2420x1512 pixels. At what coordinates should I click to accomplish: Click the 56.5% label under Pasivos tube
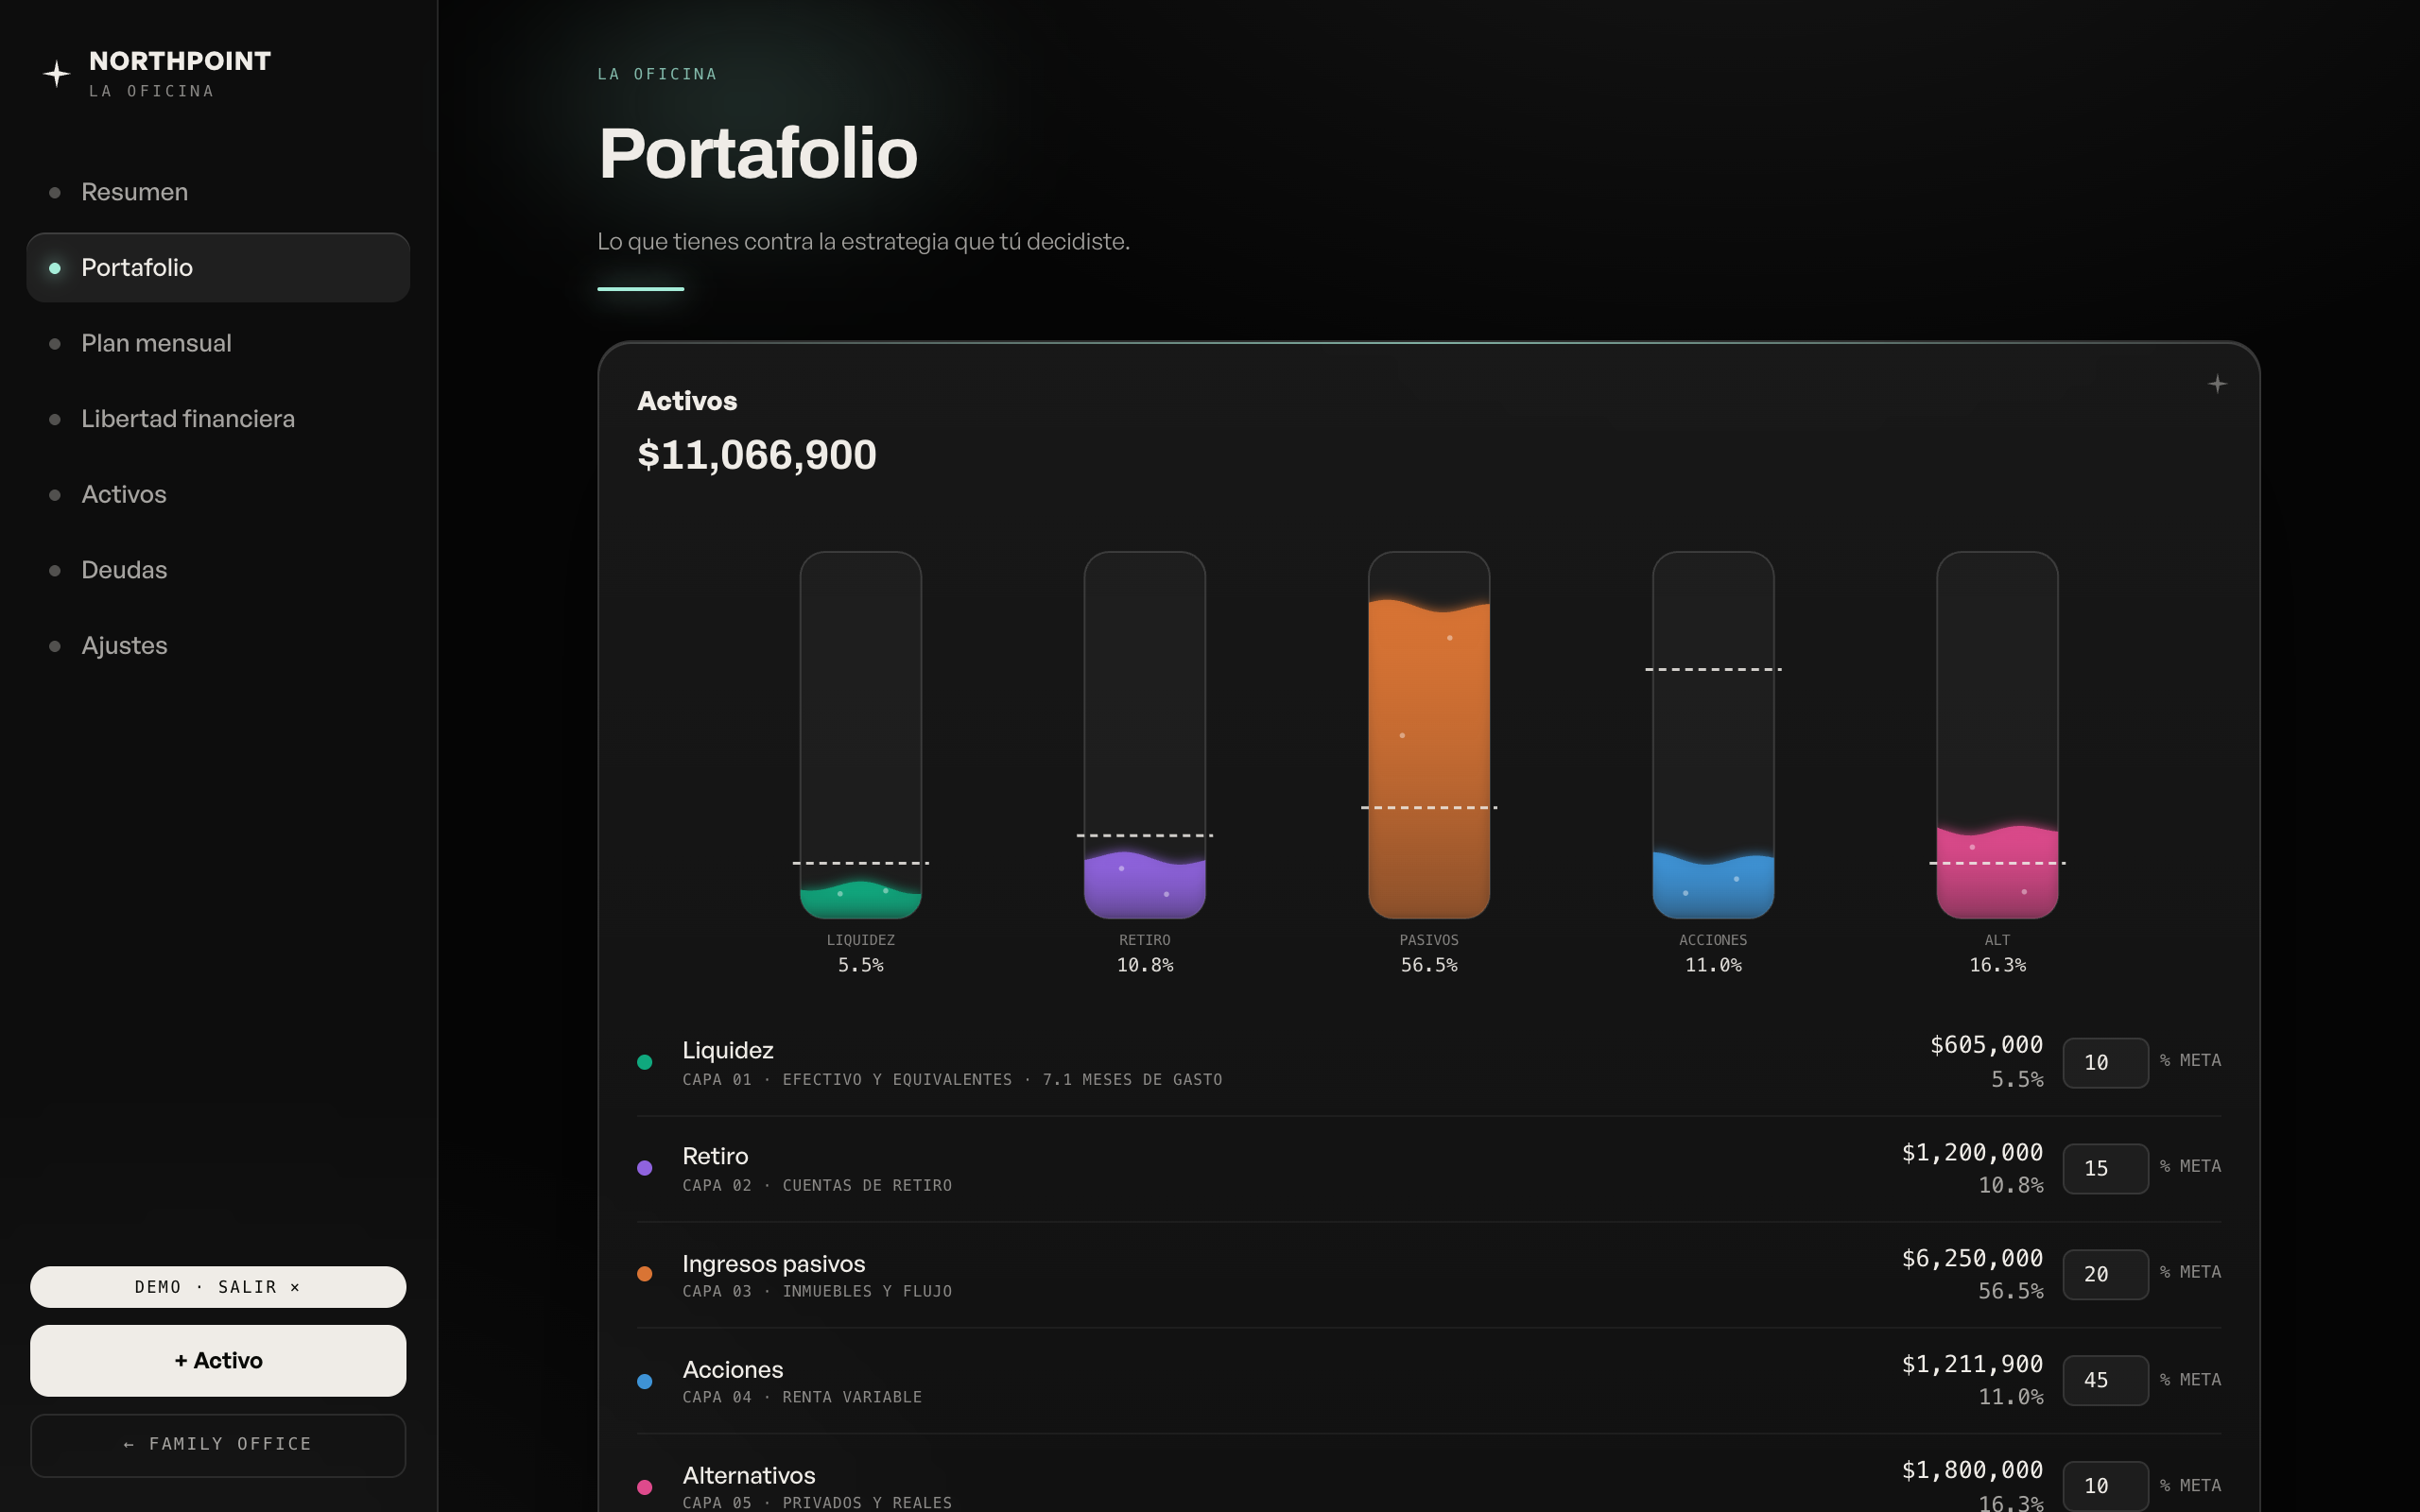pos(1429,966)
